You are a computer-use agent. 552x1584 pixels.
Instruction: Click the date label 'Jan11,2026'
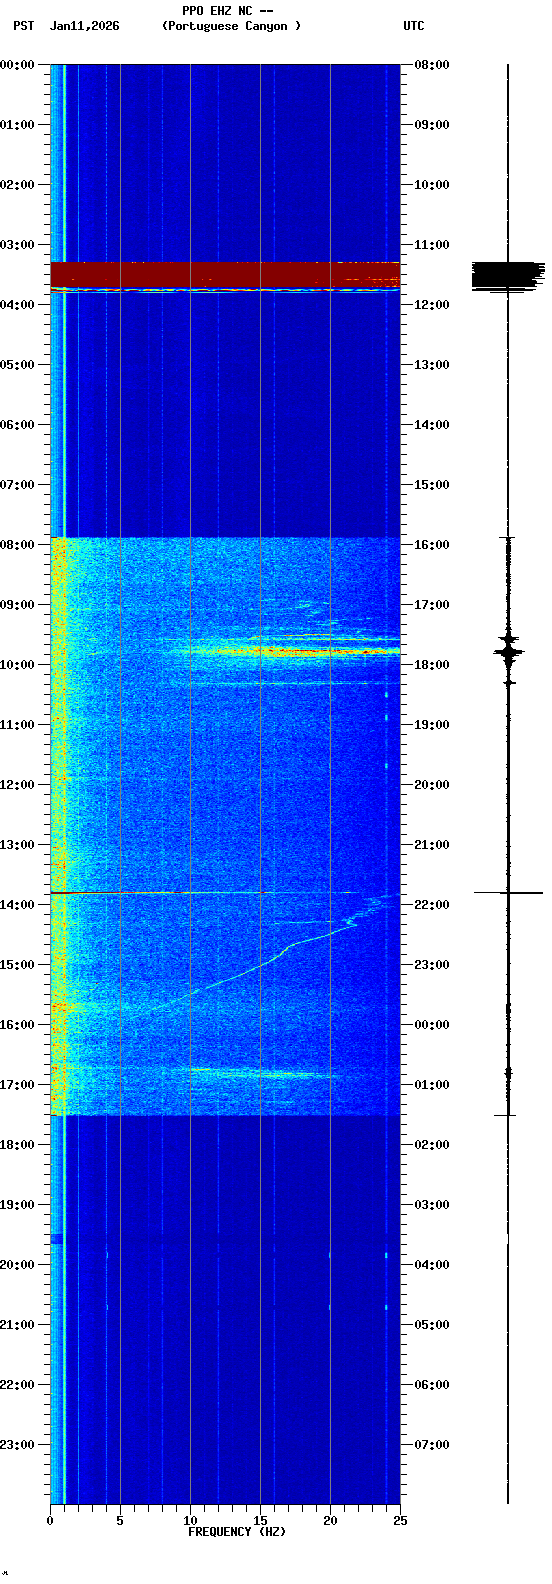pyautogui.click(x=84, y=26)
